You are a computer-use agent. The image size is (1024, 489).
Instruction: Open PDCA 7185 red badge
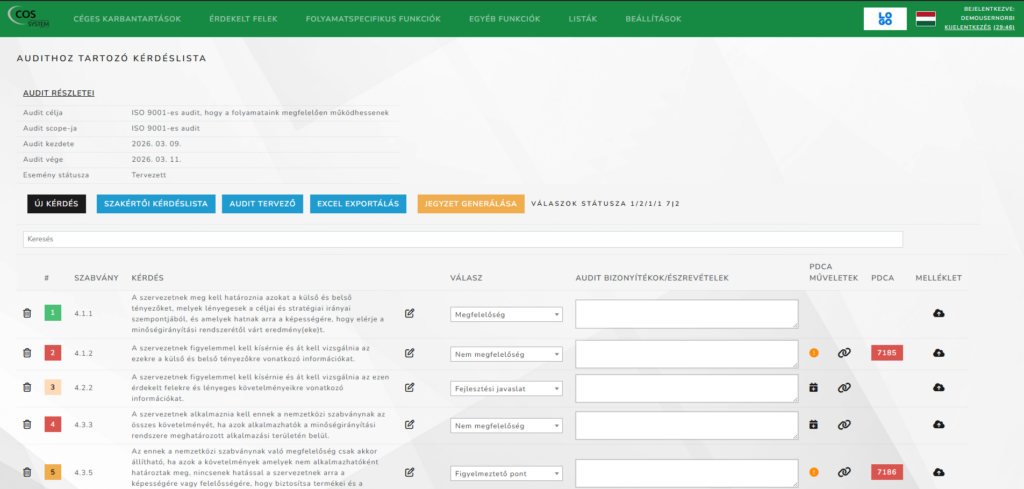[x=887, y=353]
